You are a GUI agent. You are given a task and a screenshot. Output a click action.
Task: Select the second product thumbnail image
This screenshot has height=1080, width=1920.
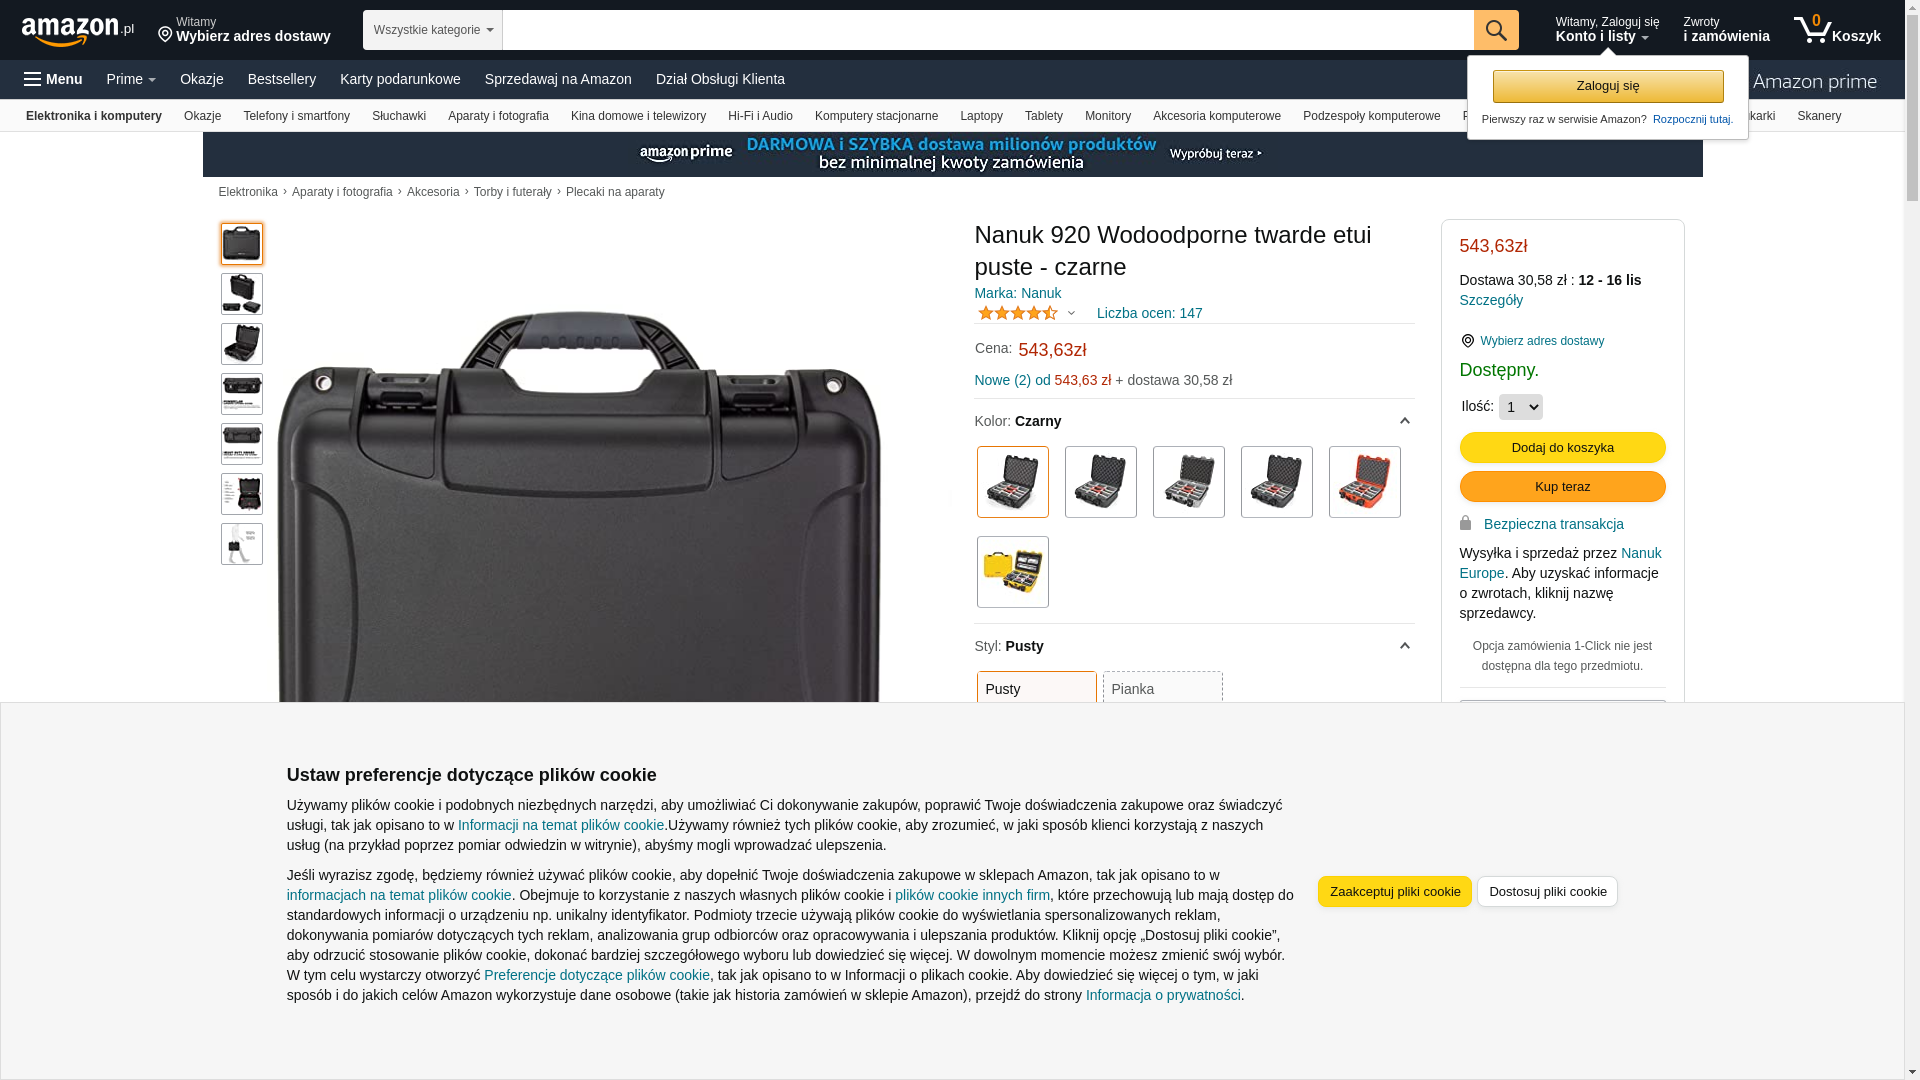[242, 294]
